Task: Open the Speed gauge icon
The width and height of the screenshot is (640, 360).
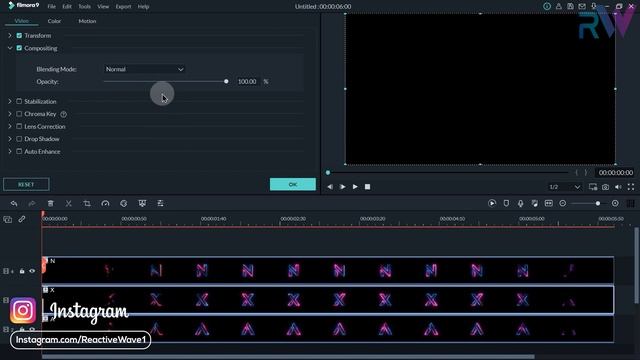Action: (105, 203)
